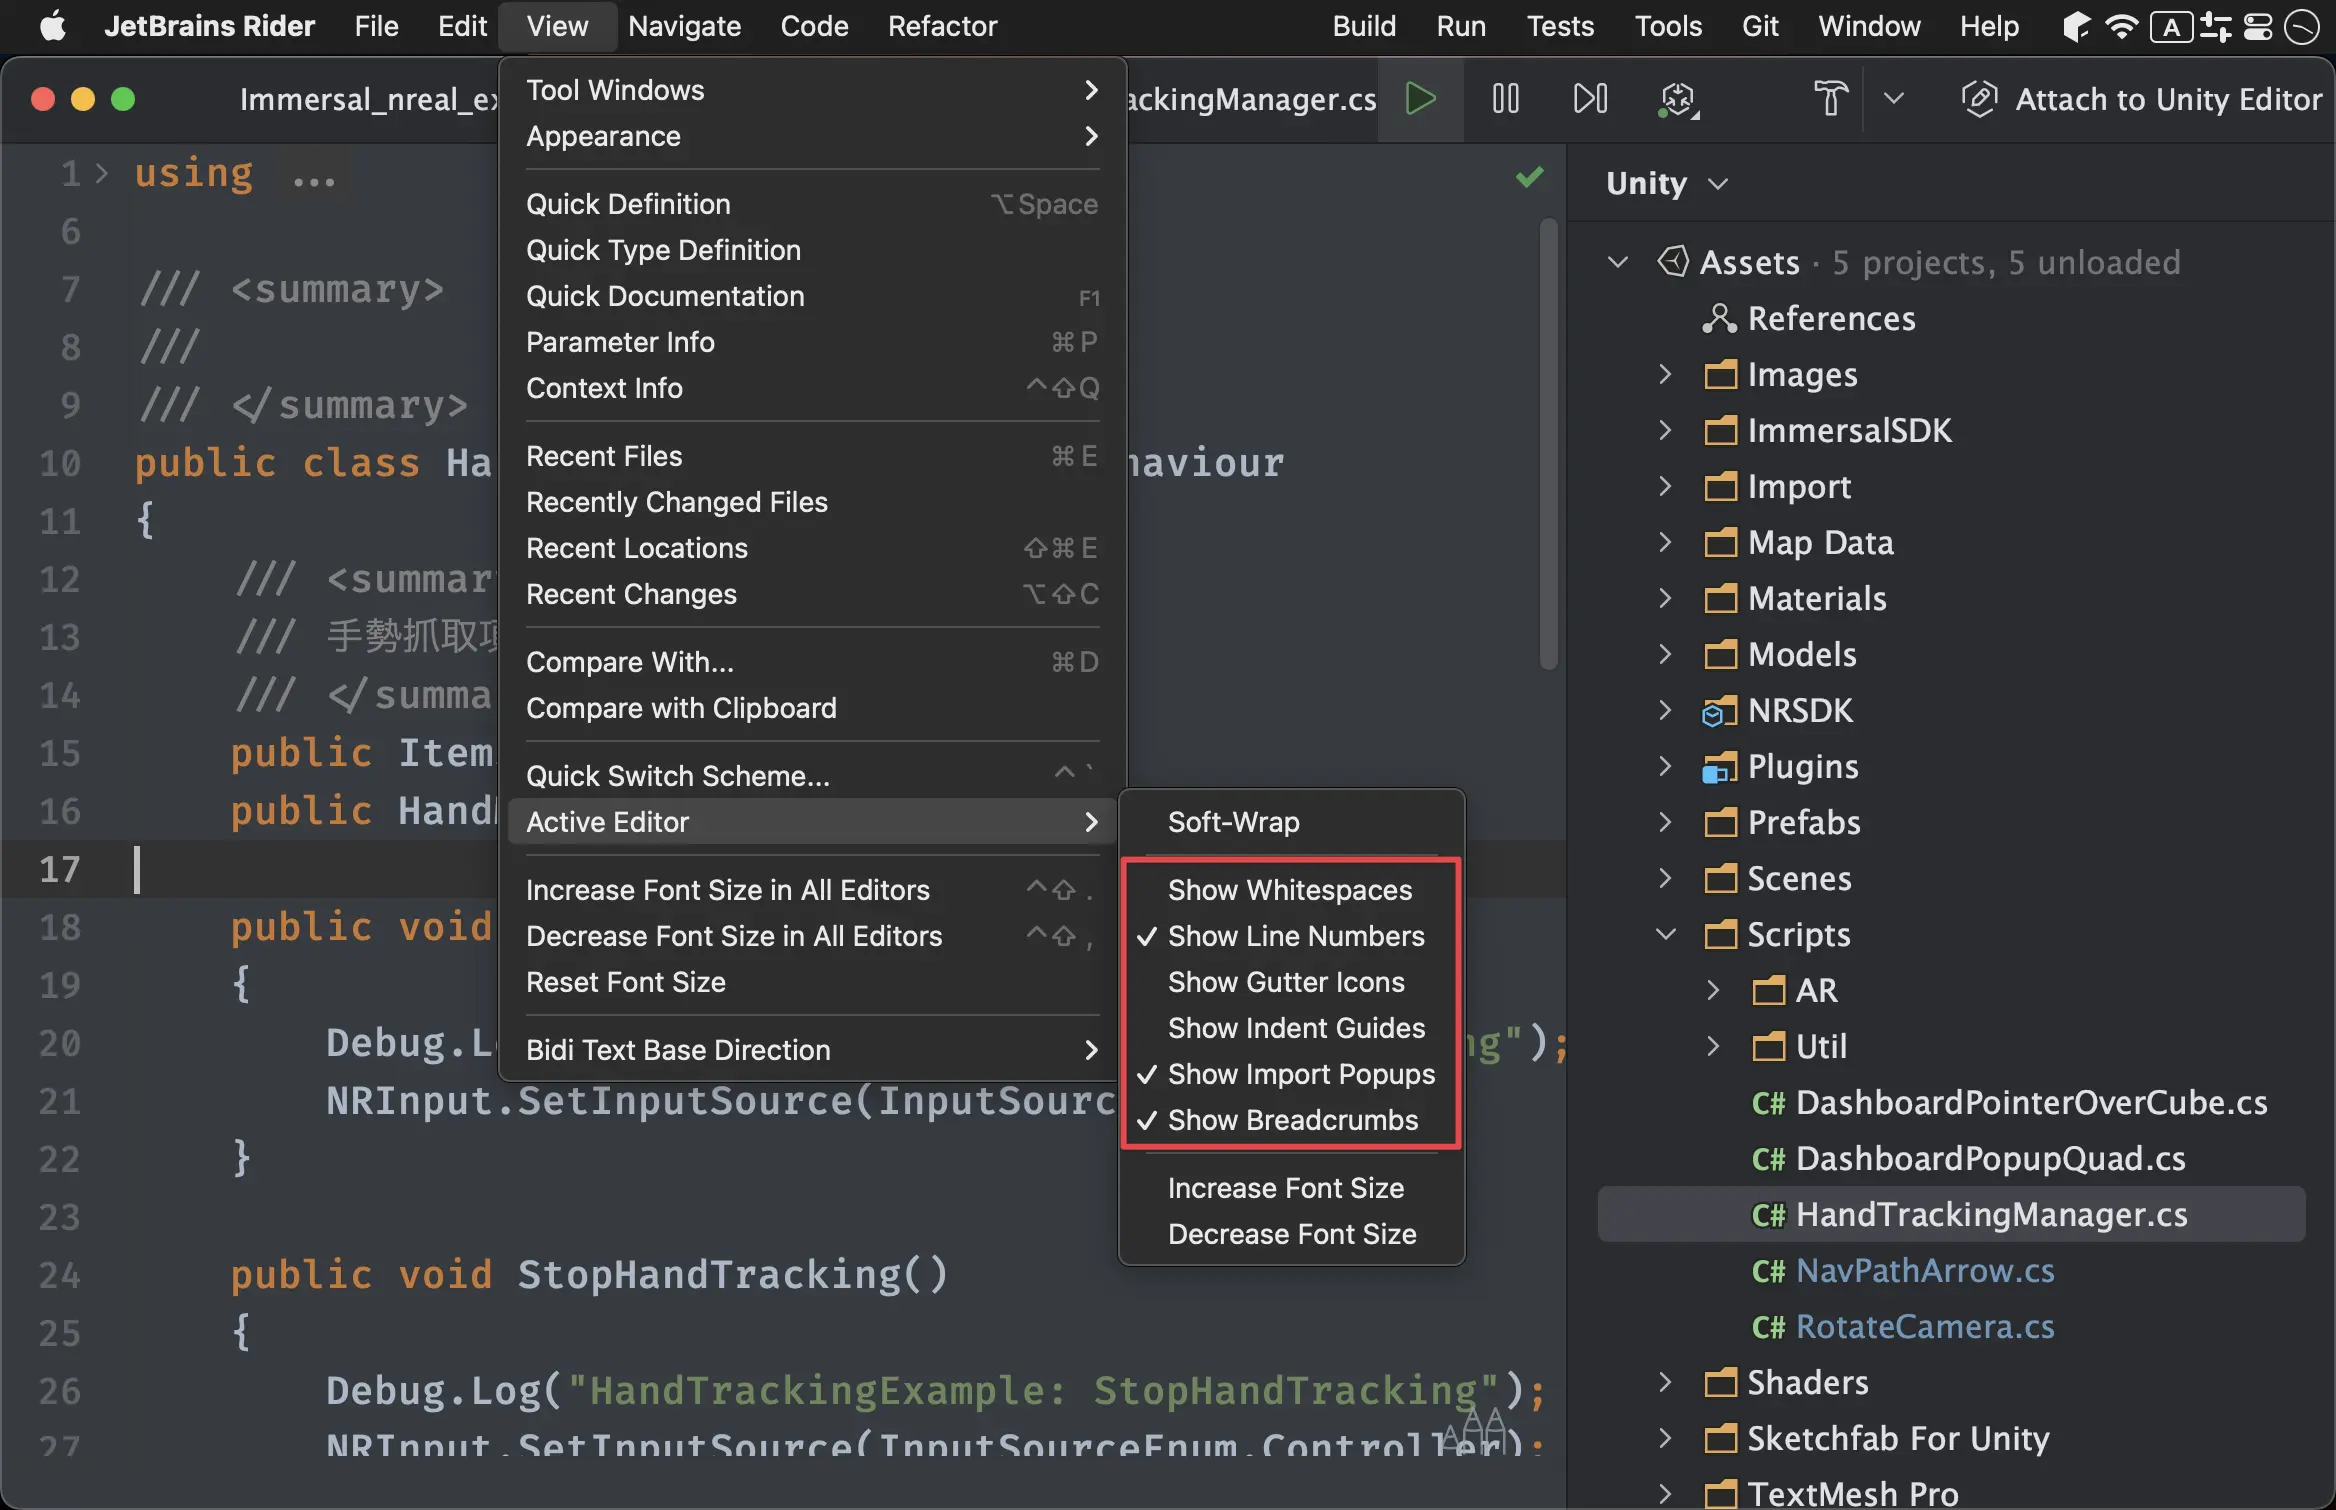This screenshot has width=2336, height=1510.
Task: Collapse the Scripts folder
Action: tap(1665, 934)
